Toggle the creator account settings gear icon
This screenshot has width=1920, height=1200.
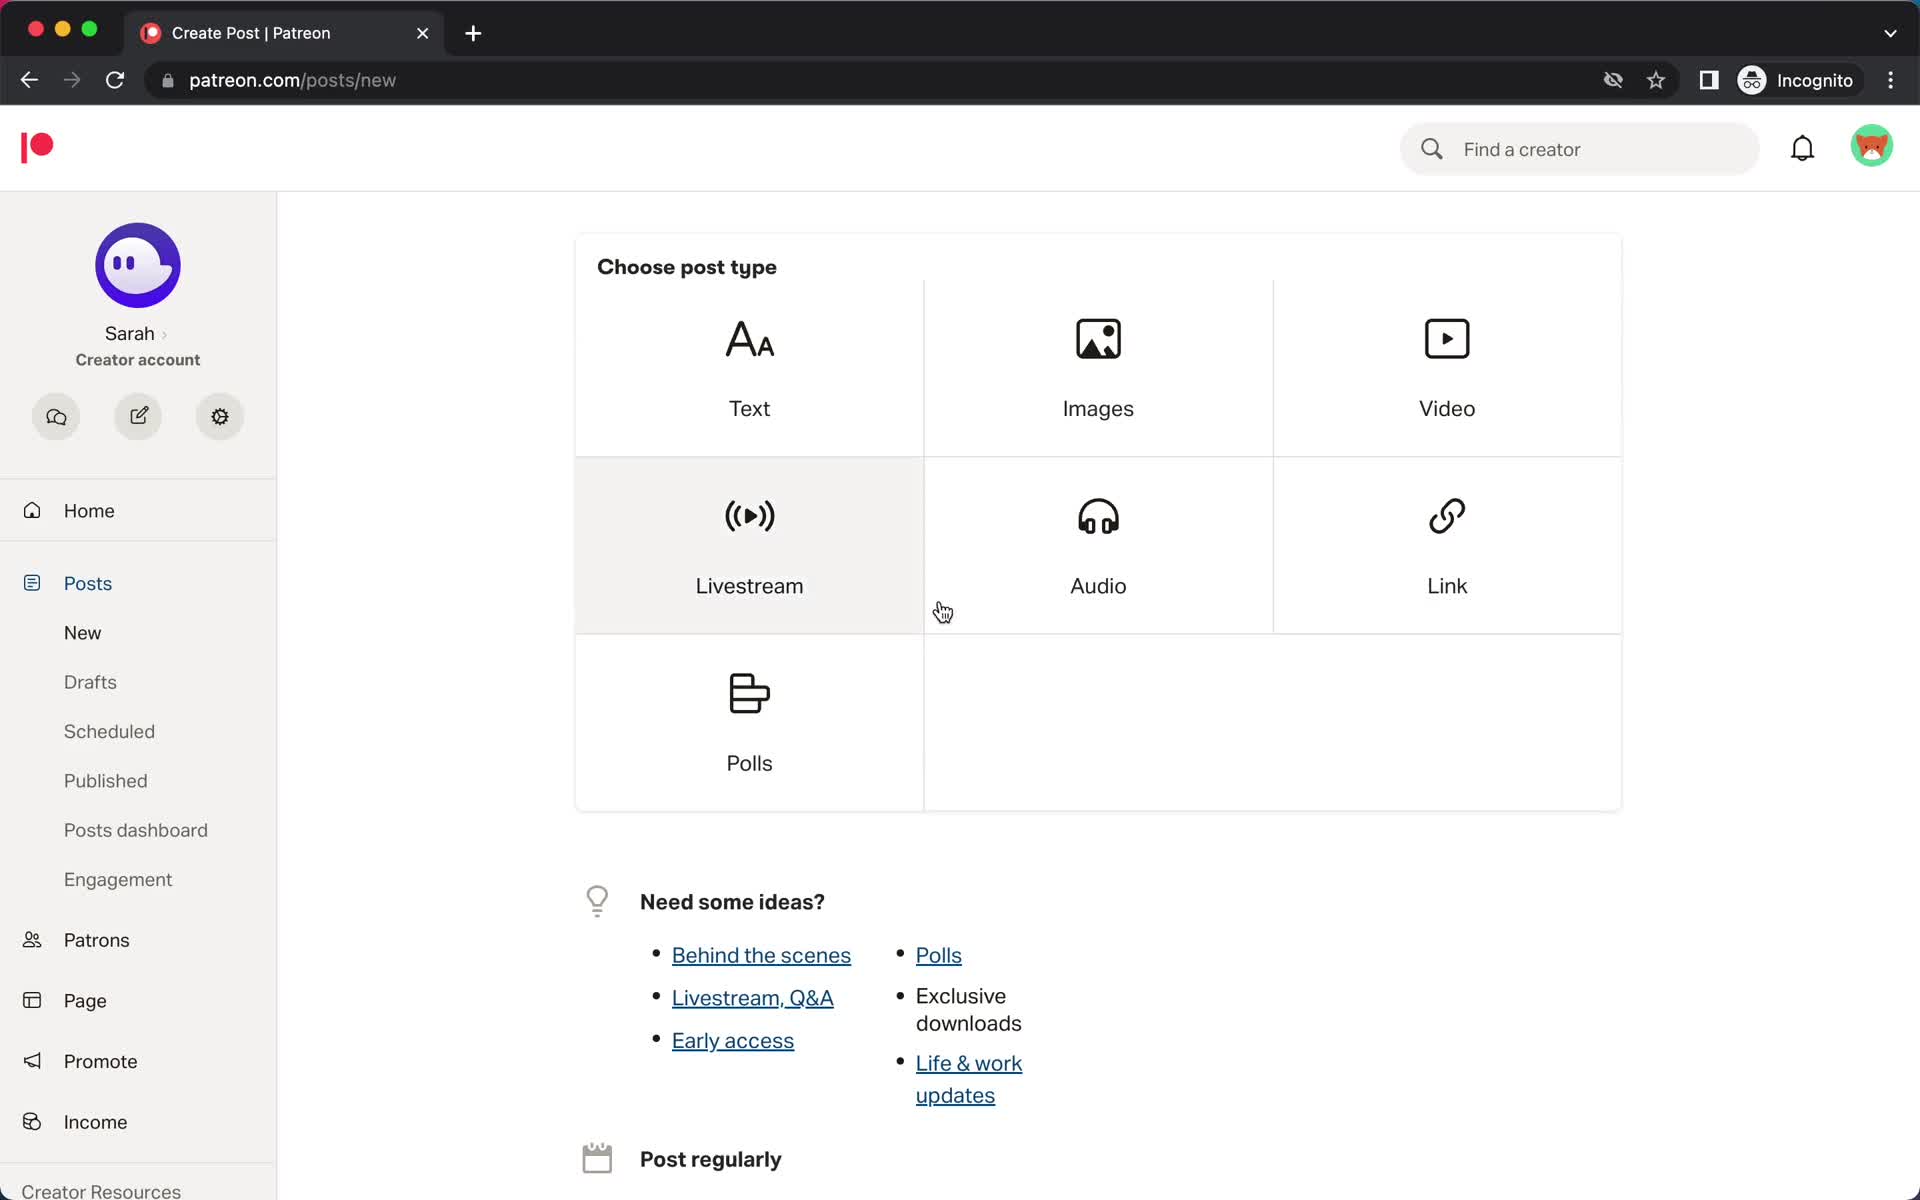220,415
